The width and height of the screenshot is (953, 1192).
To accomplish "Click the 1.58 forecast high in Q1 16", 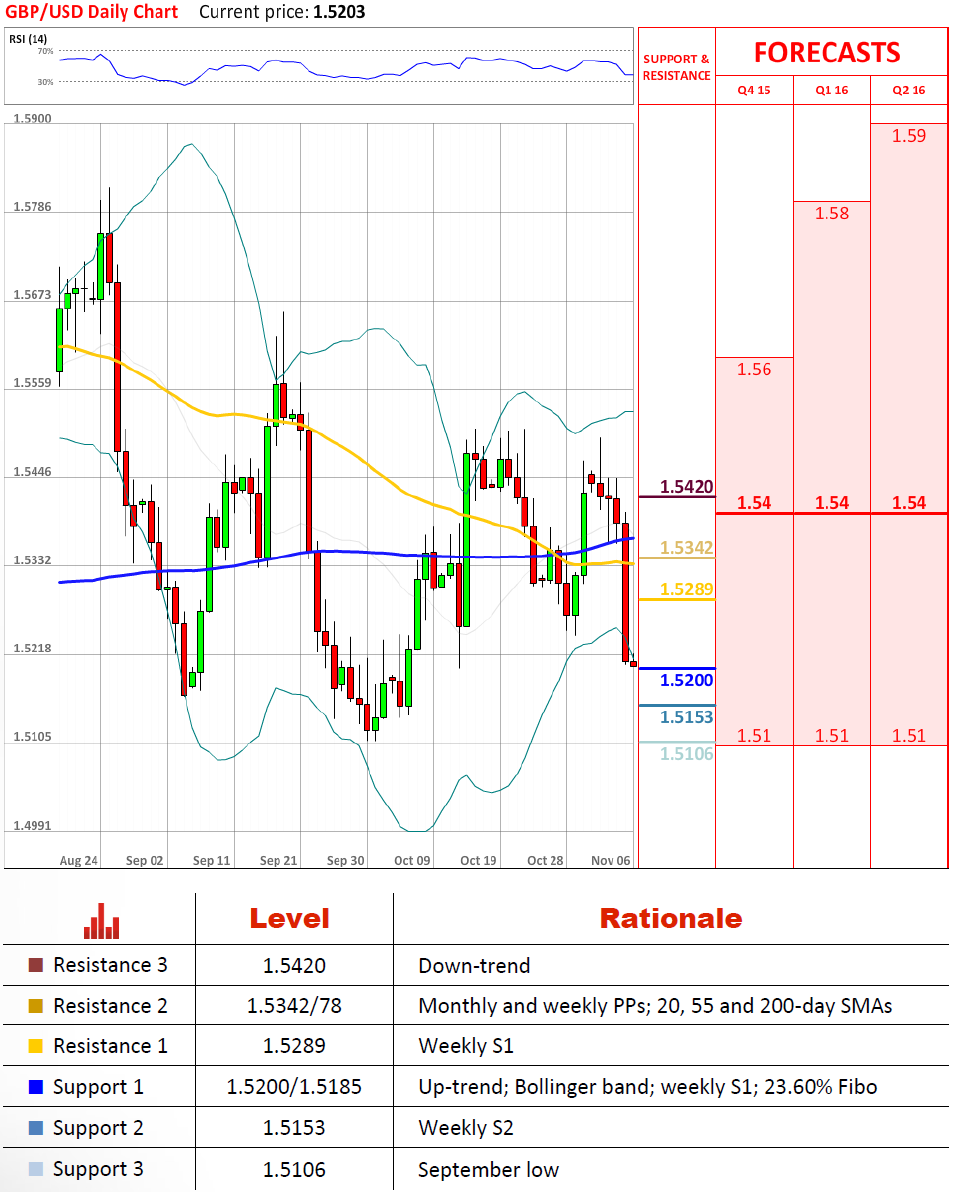I will click(x=831, y=214).
